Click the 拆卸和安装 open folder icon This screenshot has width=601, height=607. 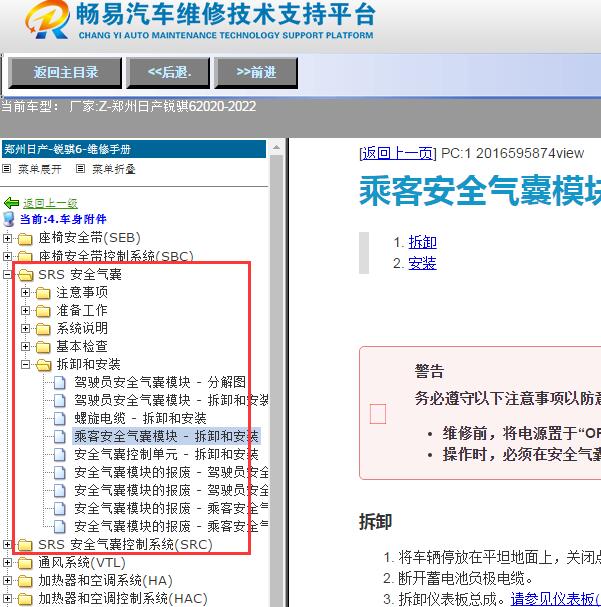click(44, 365)
